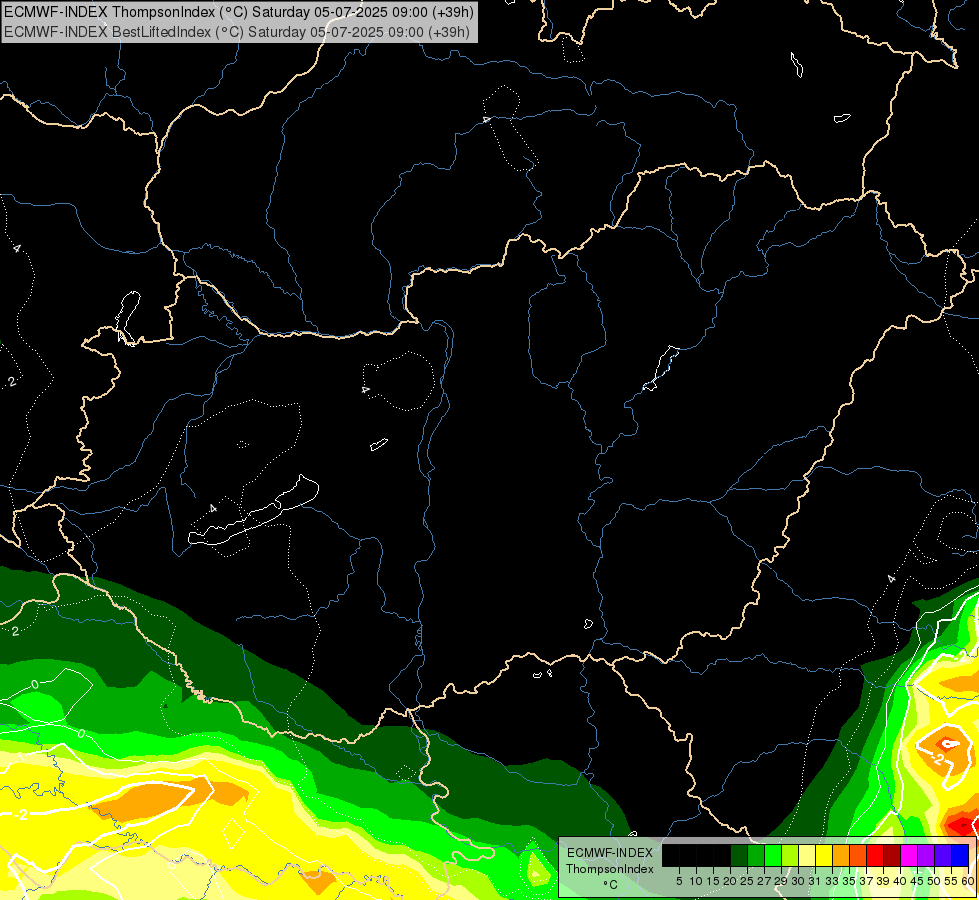Select the medium green 25–27 legend swatch
The height and width of the screenshot is (900, 979).
click(x=756, y=856)
